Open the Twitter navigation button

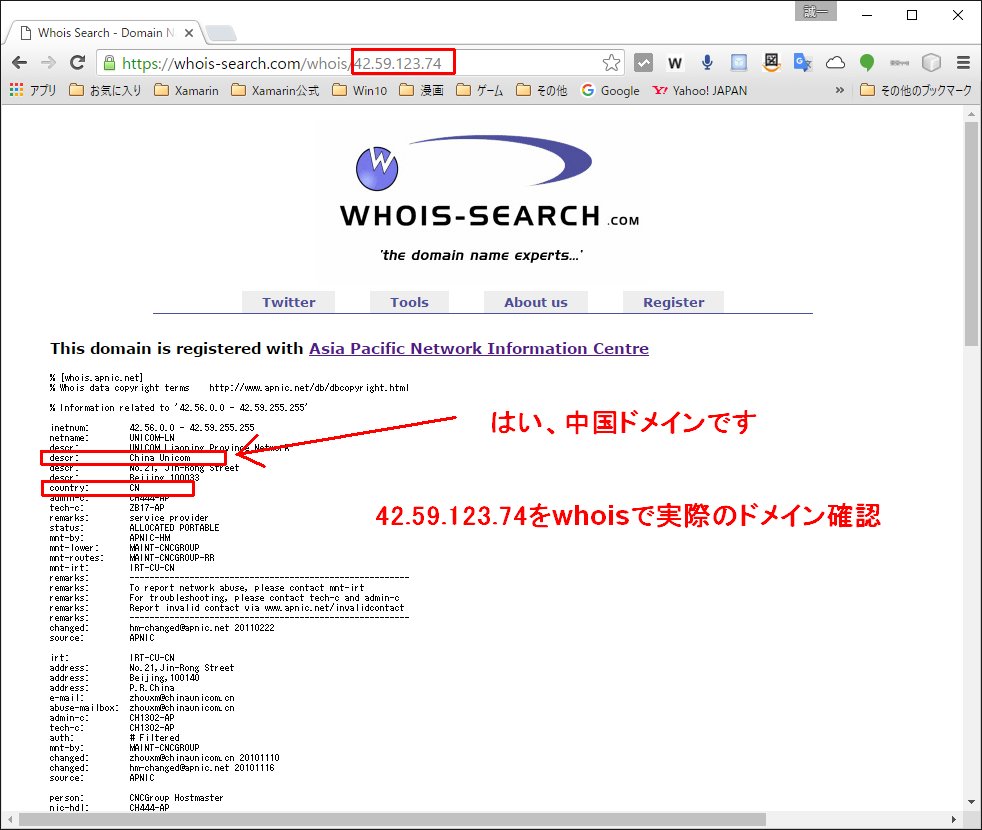click(x=289, y=302)
